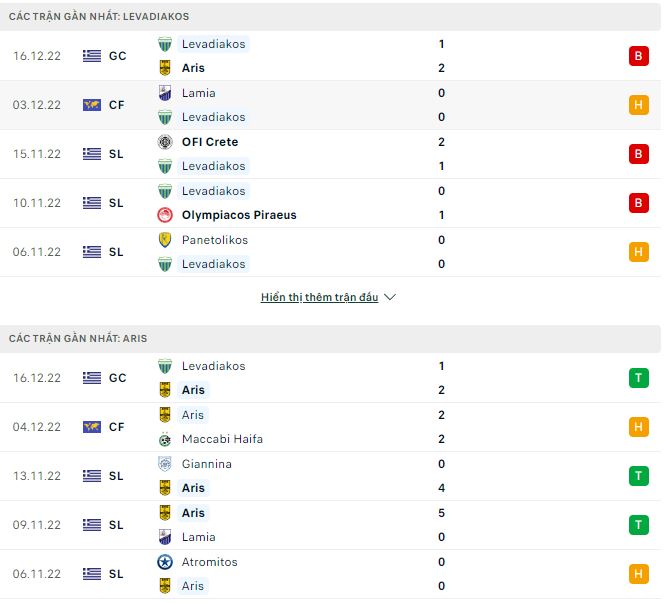Click the OFI Crete club crest icon
Viewport: 667px width, 603px height.
165,142
